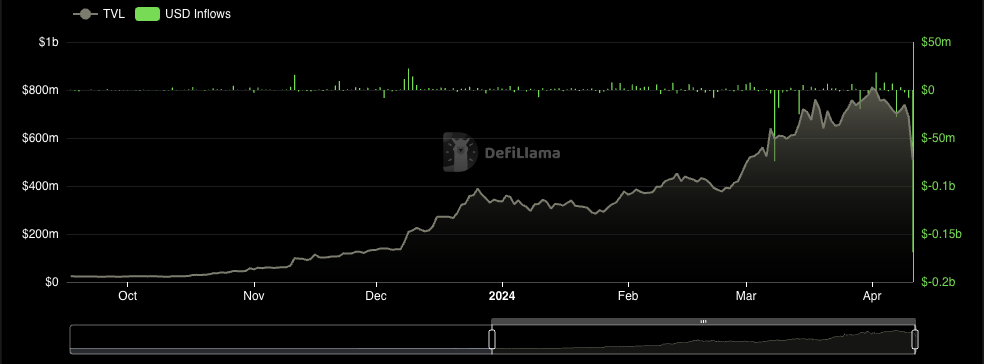Click the Mar label on time axis

746,296
